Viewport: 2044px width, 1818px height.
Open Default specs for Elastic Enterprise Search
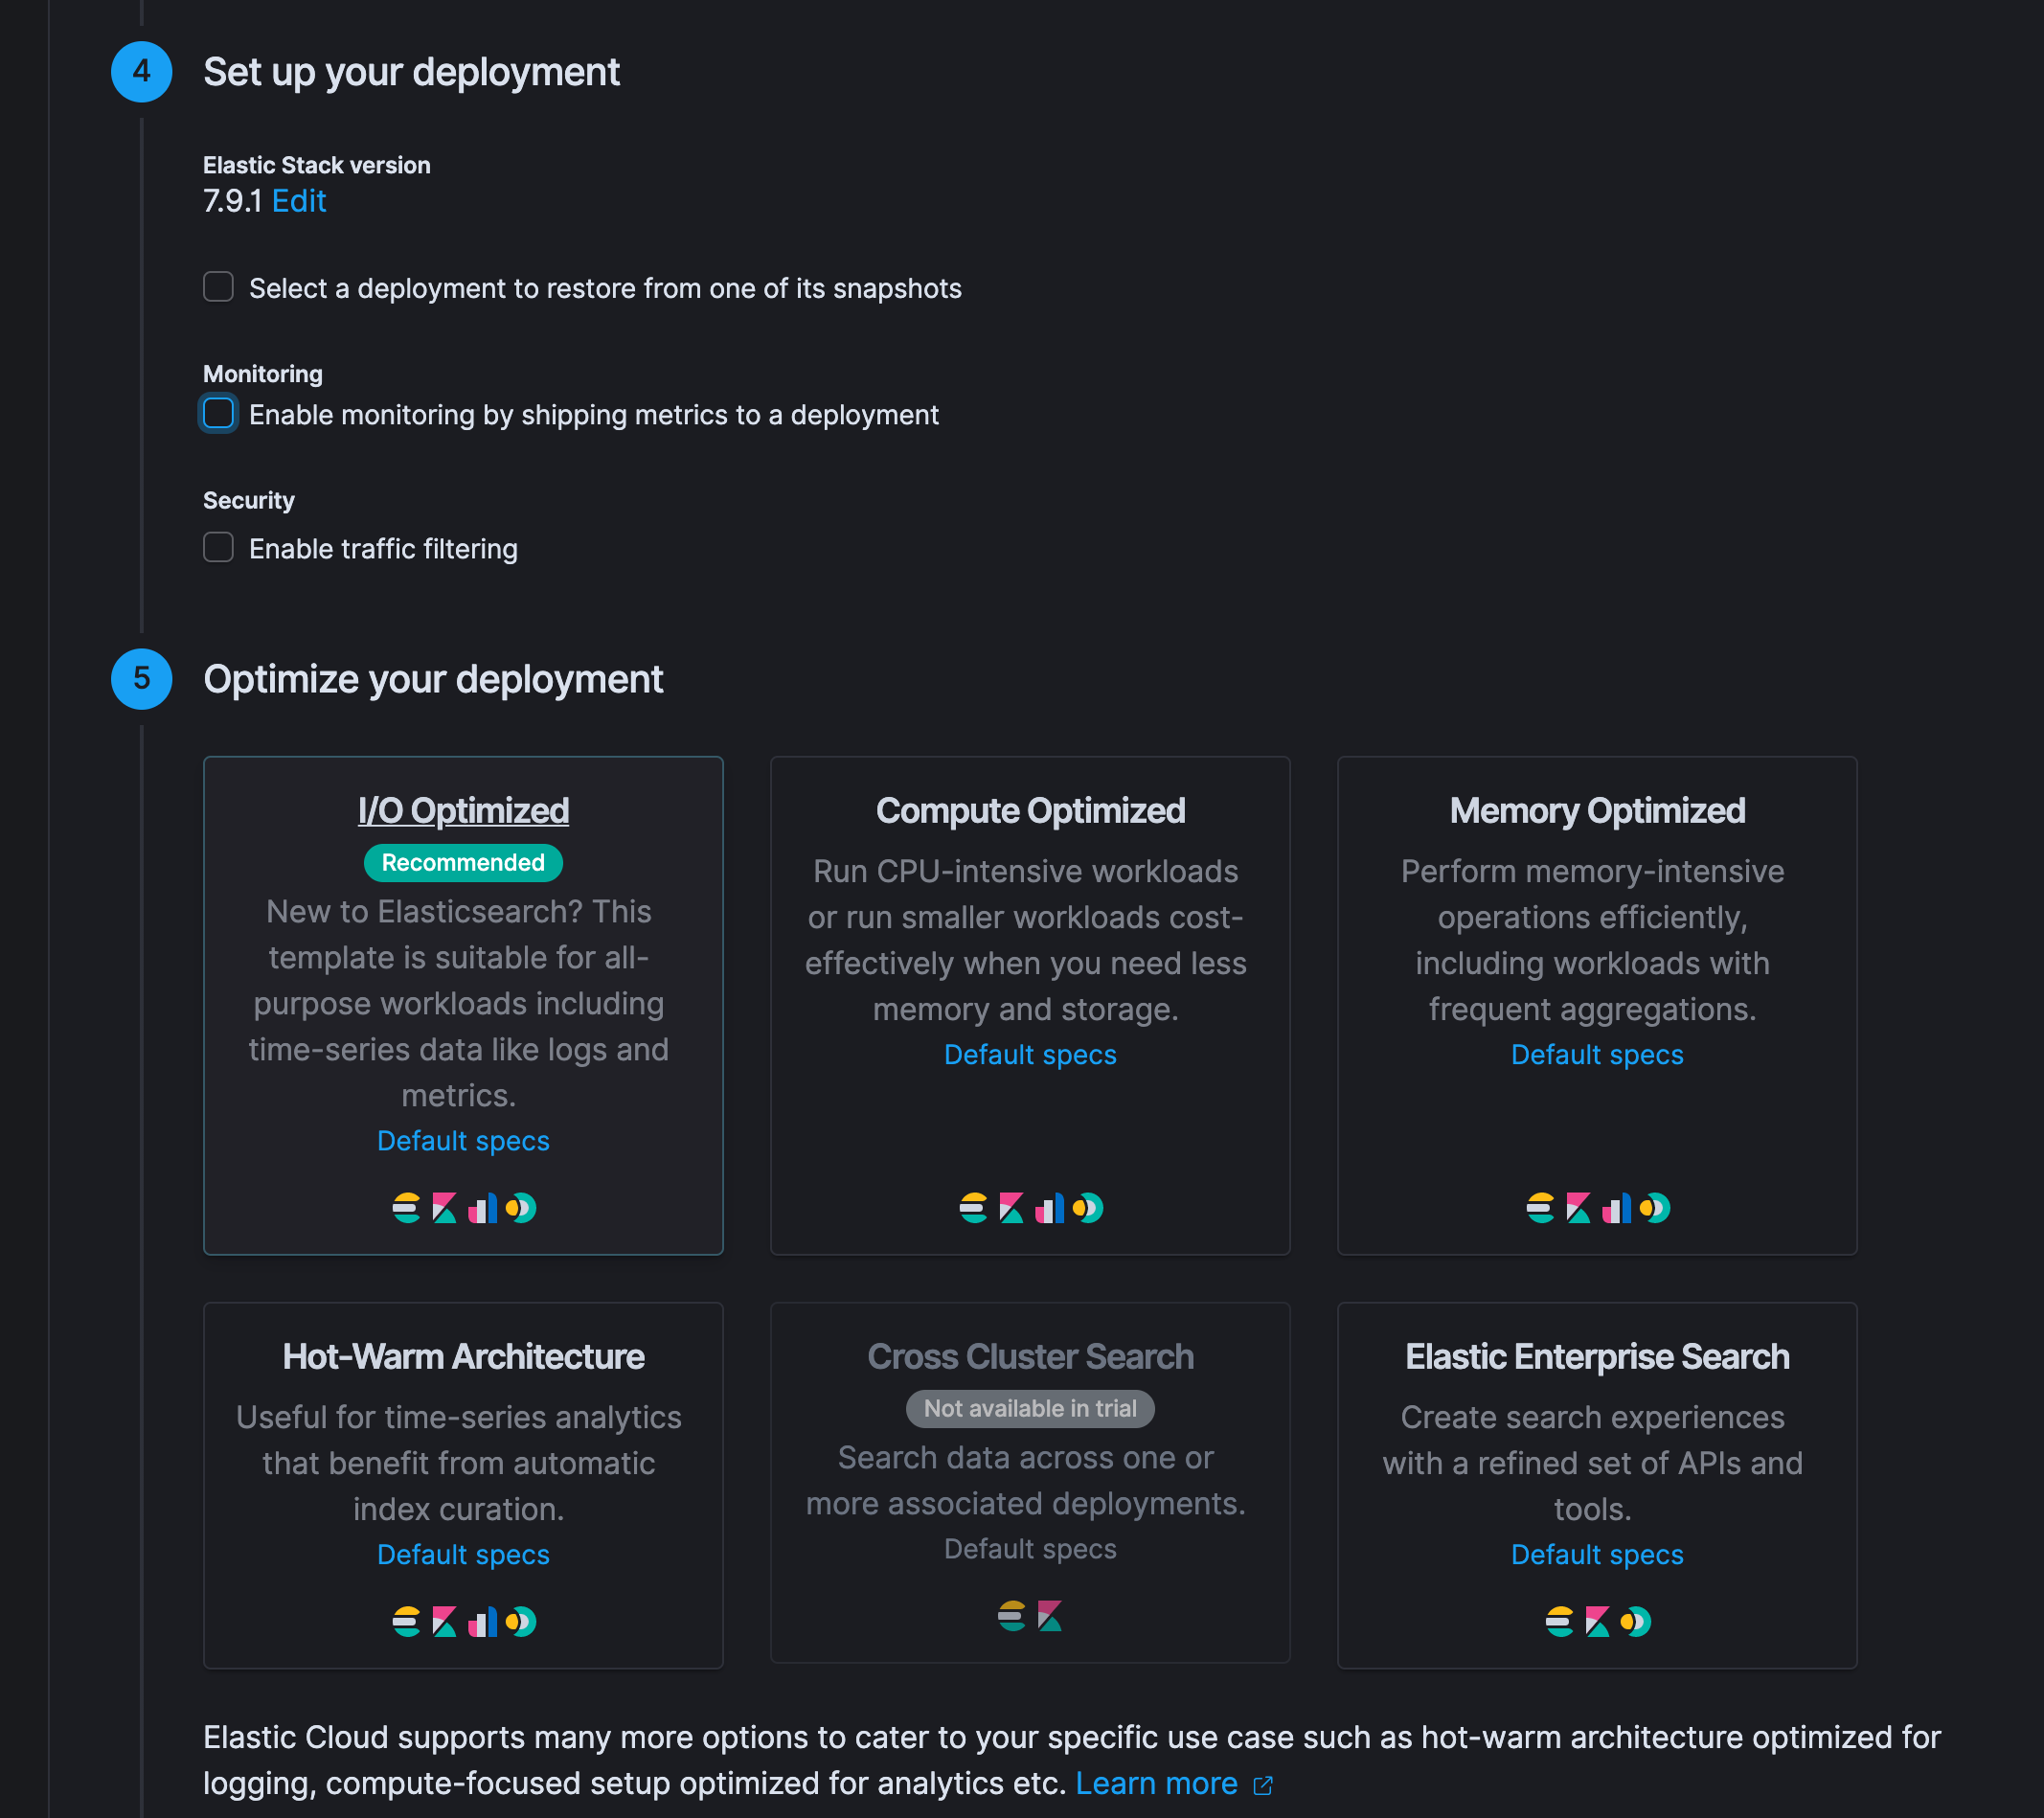1597,1554
